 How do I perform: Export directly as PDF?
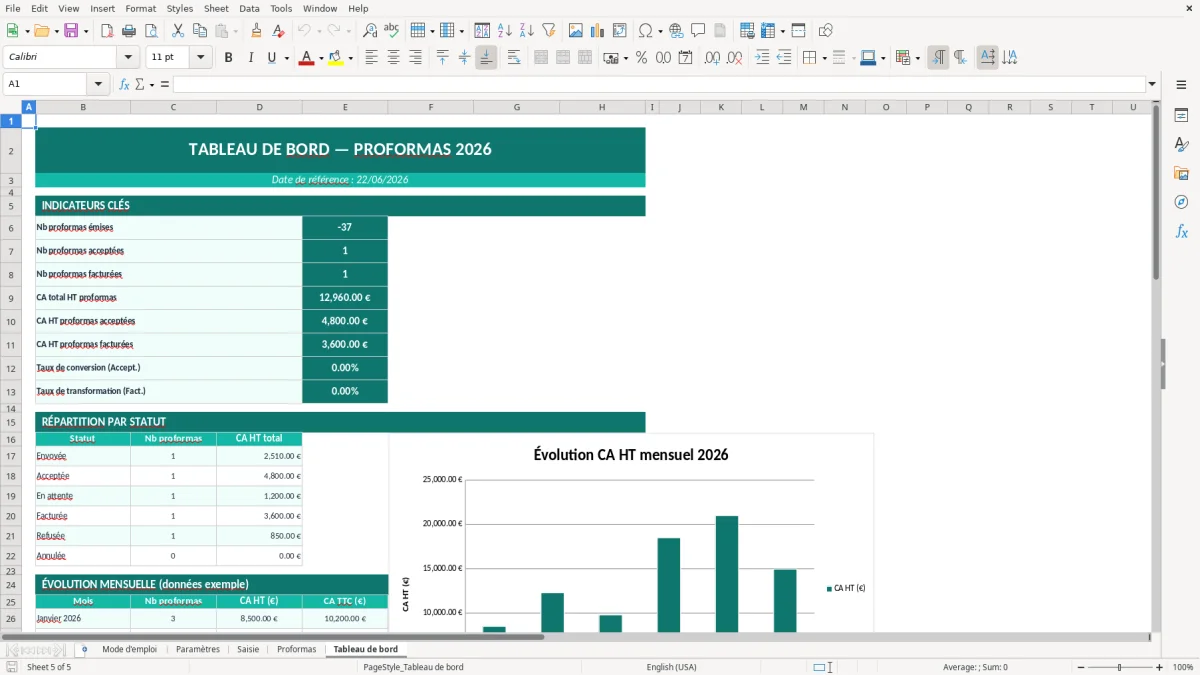pyautogui.click(x=106, y=31)
